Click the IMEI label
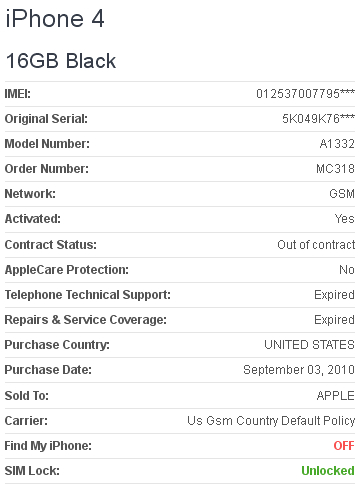Viewport: 363px width, 485px height. click(x=18, y=94)
